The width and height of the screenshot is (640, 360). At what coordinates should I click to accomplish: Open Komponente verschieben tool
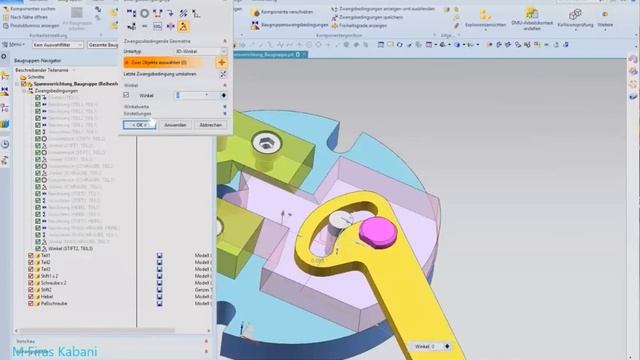(282, 12)
